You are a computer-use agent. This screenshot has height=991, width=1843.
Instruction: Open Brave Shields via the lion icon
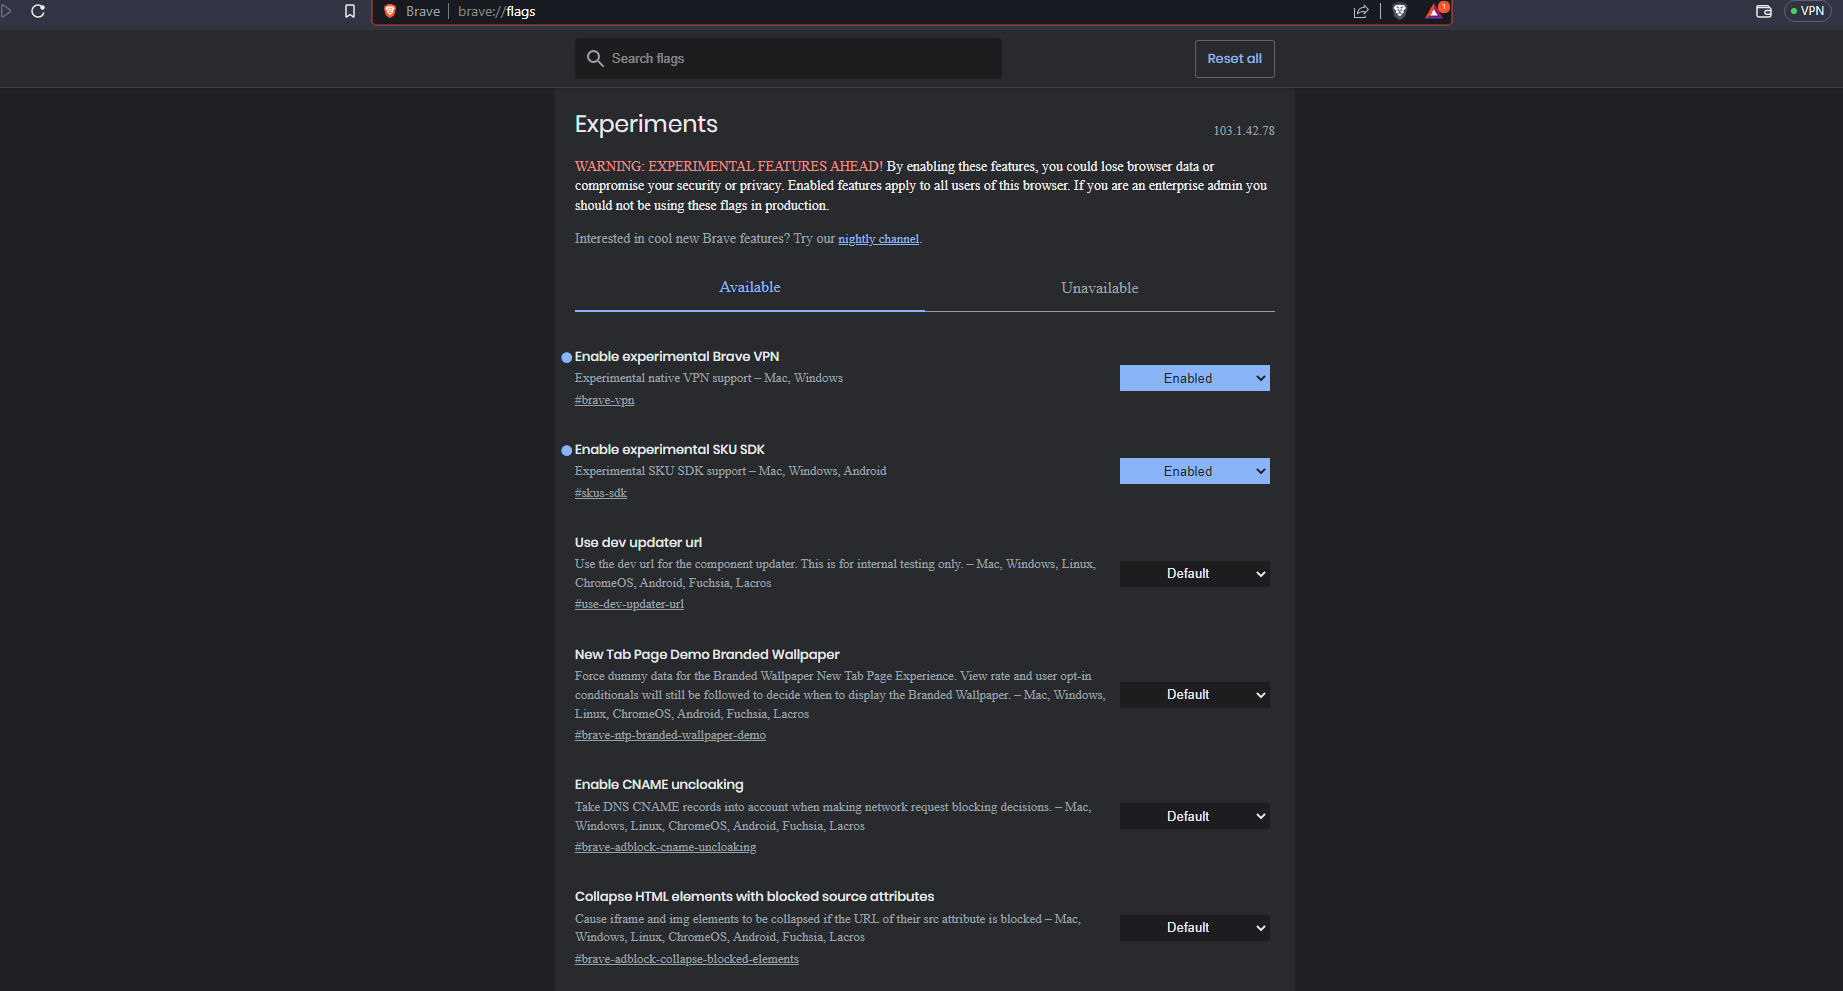click(x=1399, y=12)
